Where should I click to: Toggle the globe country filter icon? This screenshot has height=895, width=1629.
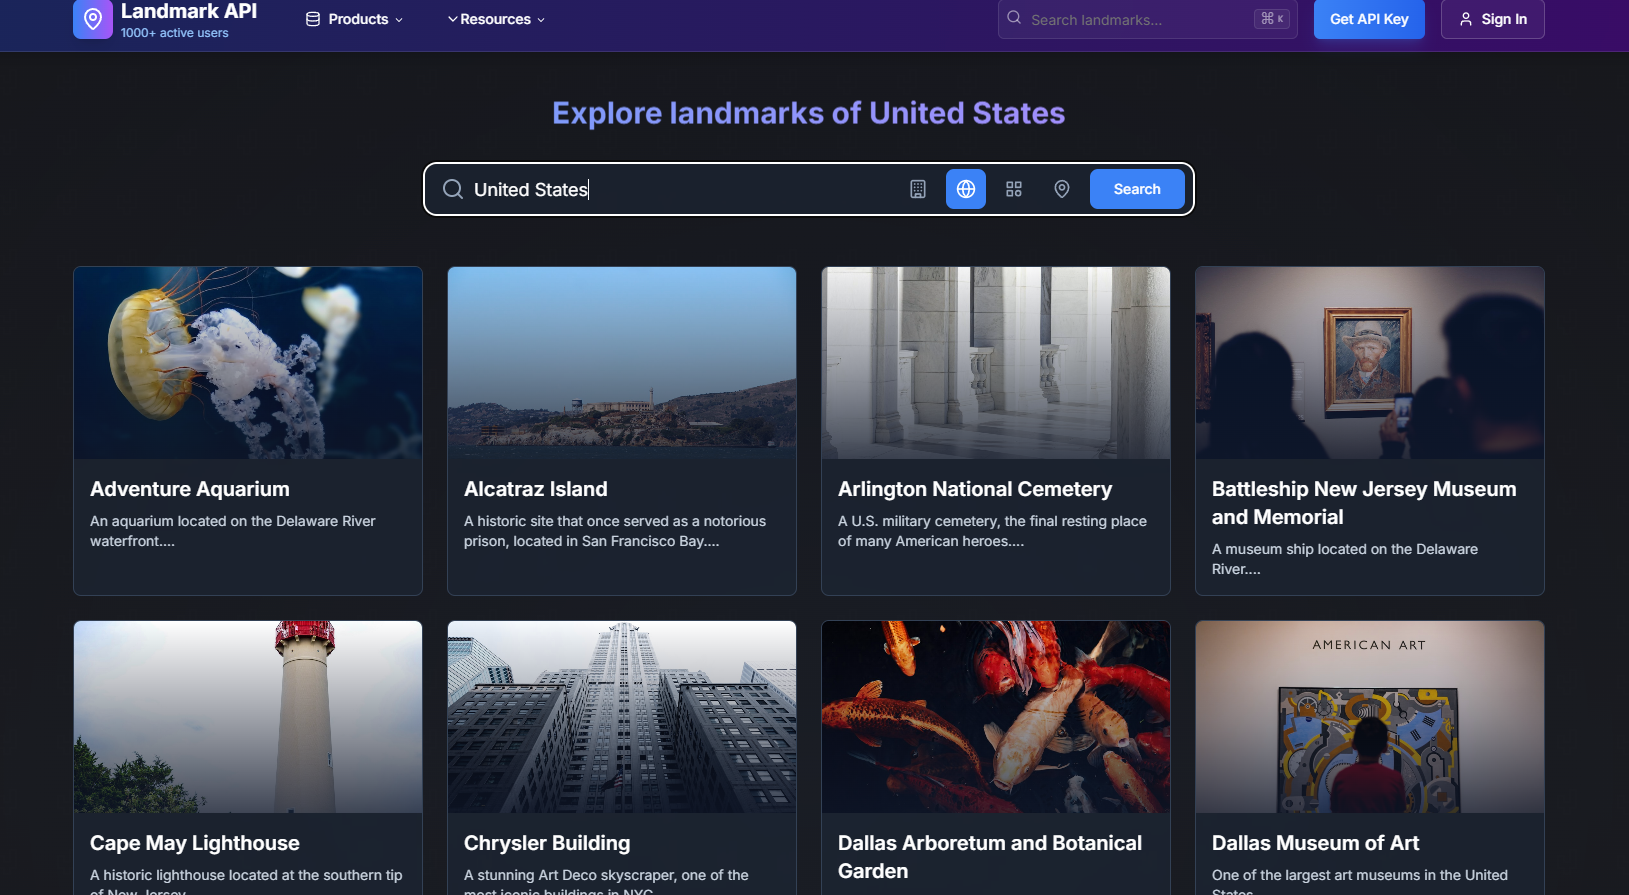[966, 189]
